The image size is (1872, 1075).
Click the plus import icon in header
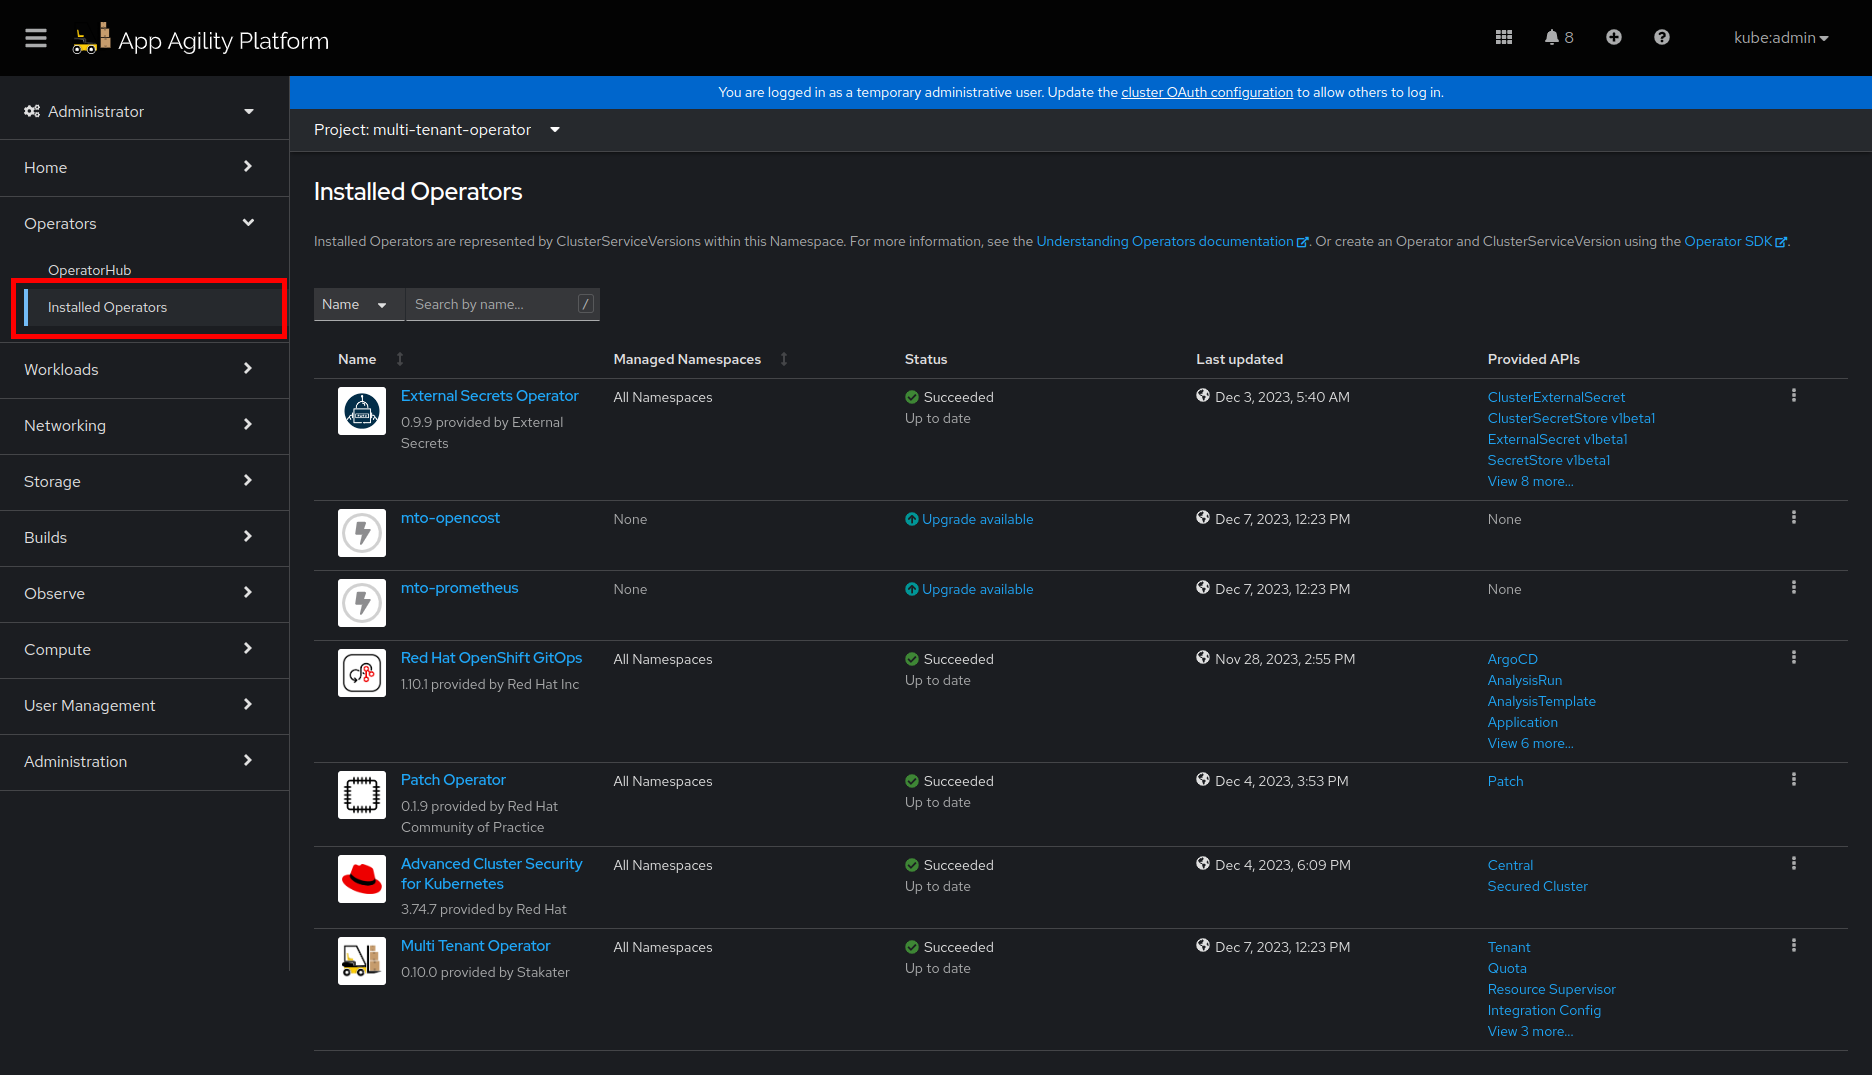[x=1613, y=38]
